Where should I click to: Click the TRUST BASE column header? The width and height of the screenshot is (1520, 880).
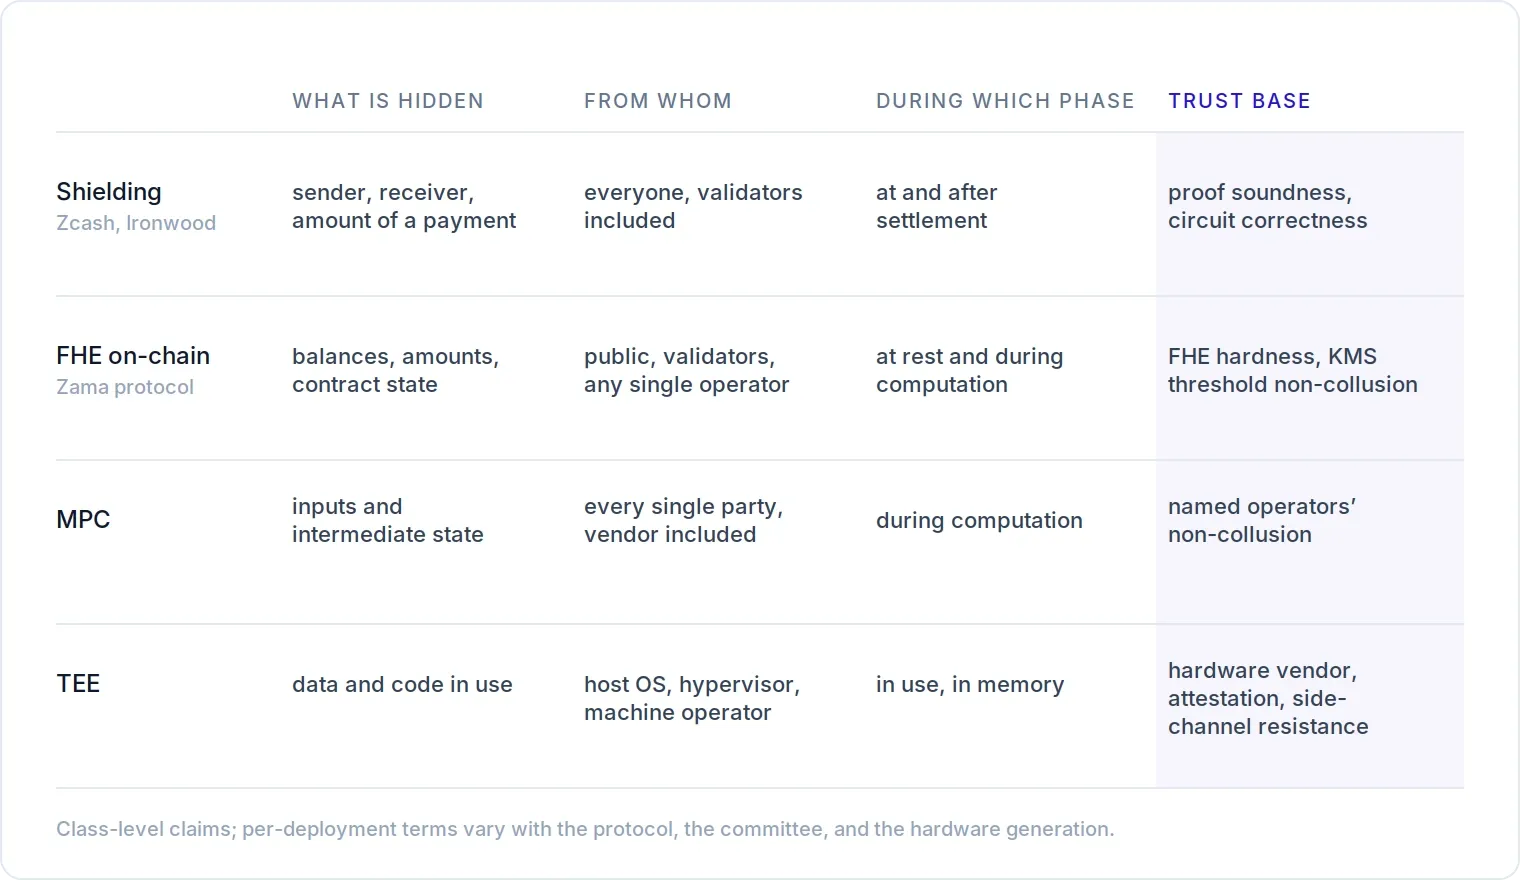pos(1239,101)
